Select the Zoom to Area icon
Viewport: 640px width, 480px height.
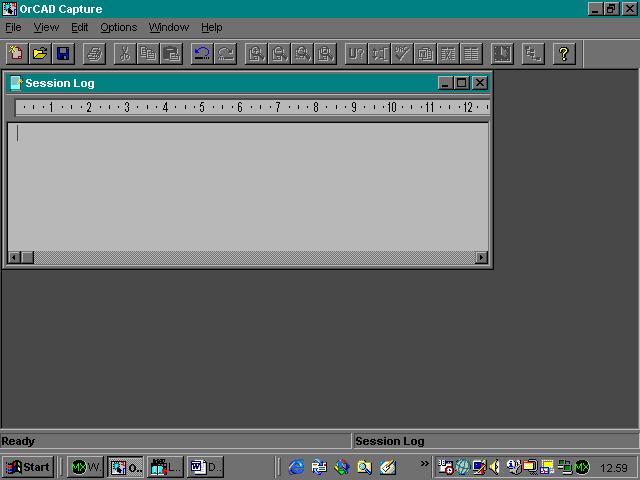[302, 53]
